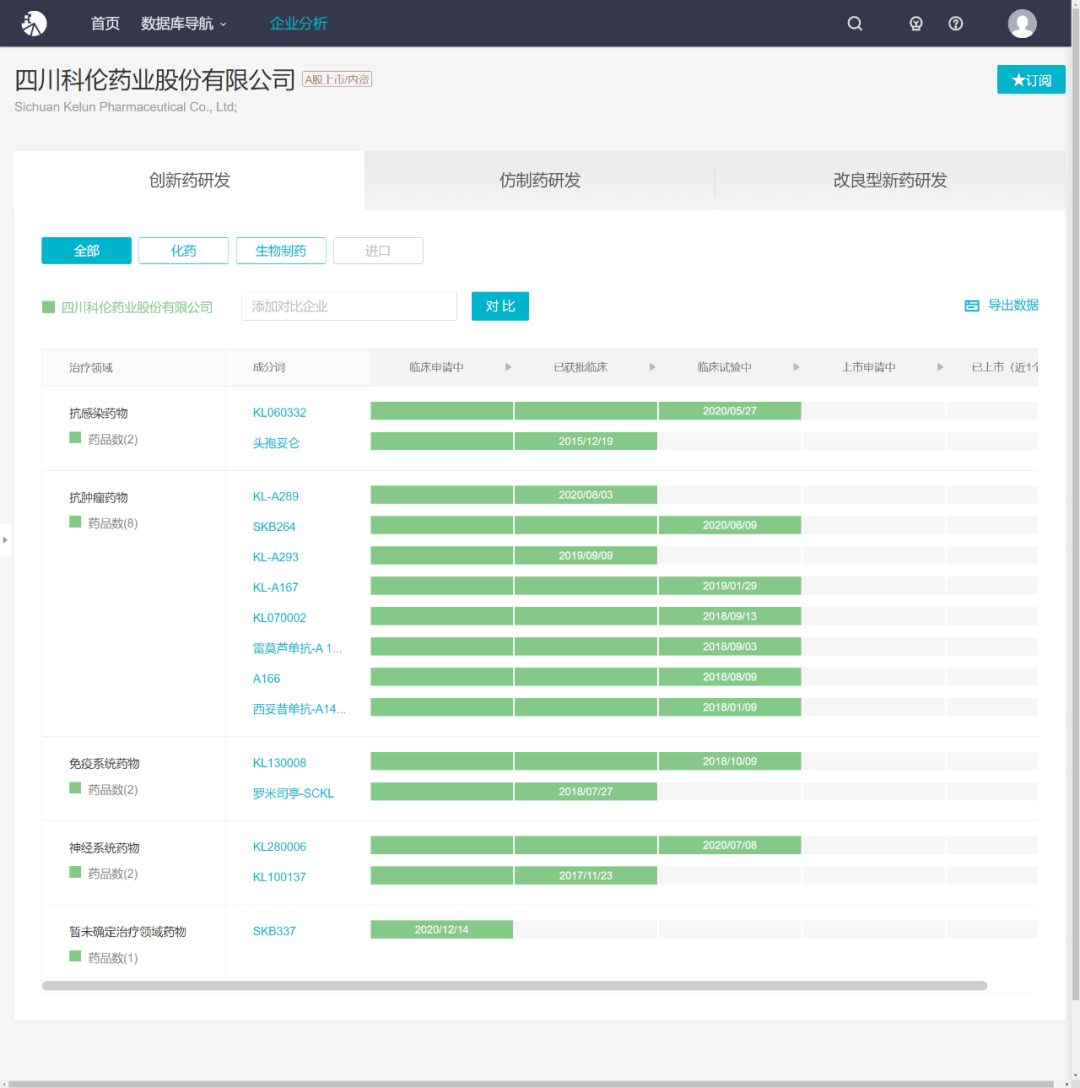The image size is (1080, 1088).
Task: Open the KL130008 drug link
Action: [x=279, y=763]
